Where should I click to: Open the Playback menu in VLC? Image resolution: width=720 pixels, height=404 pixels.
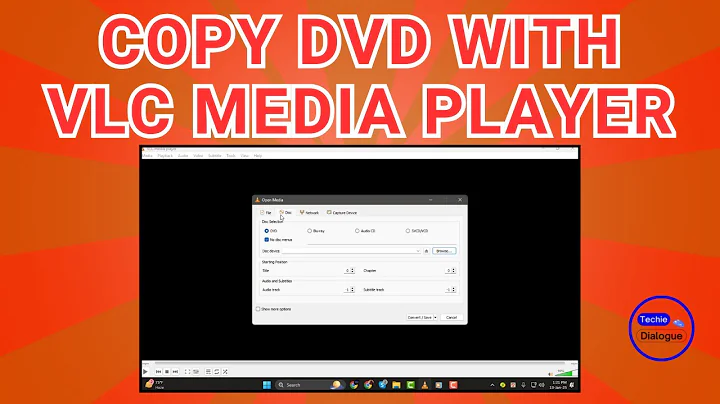tap(165, 156)
